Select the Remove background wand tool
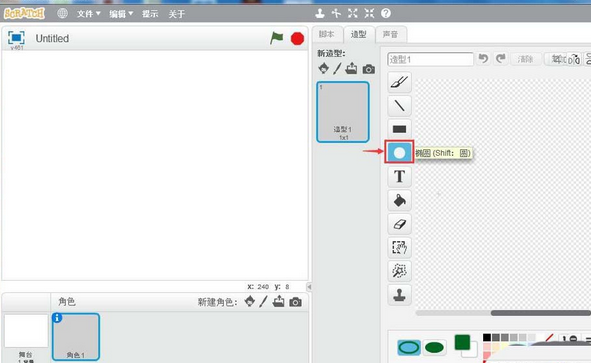Screen dimensions: 591x363 [x=400, y=271]
